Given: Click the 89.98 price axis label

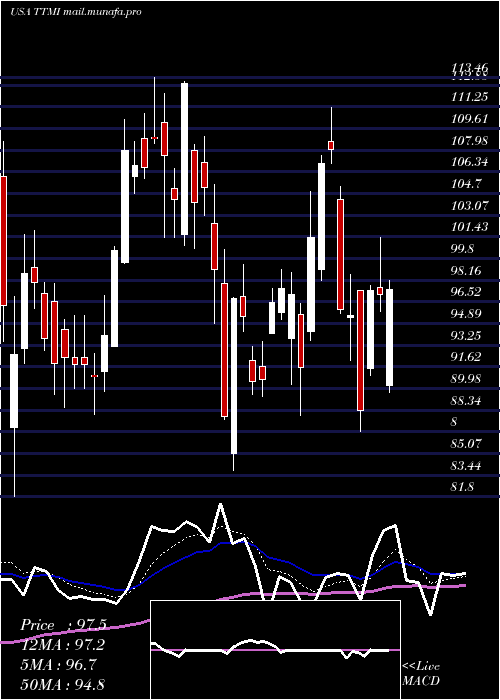Looking at the screenshot, I should [x=467, y=379].
